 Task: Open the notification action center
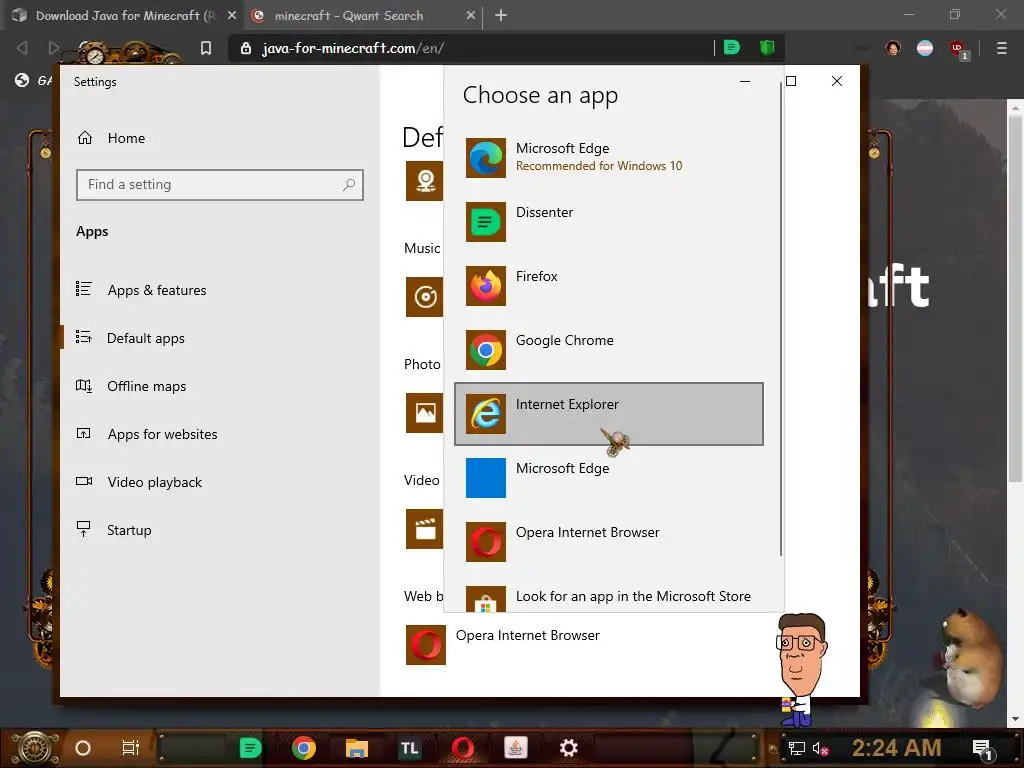982,748
